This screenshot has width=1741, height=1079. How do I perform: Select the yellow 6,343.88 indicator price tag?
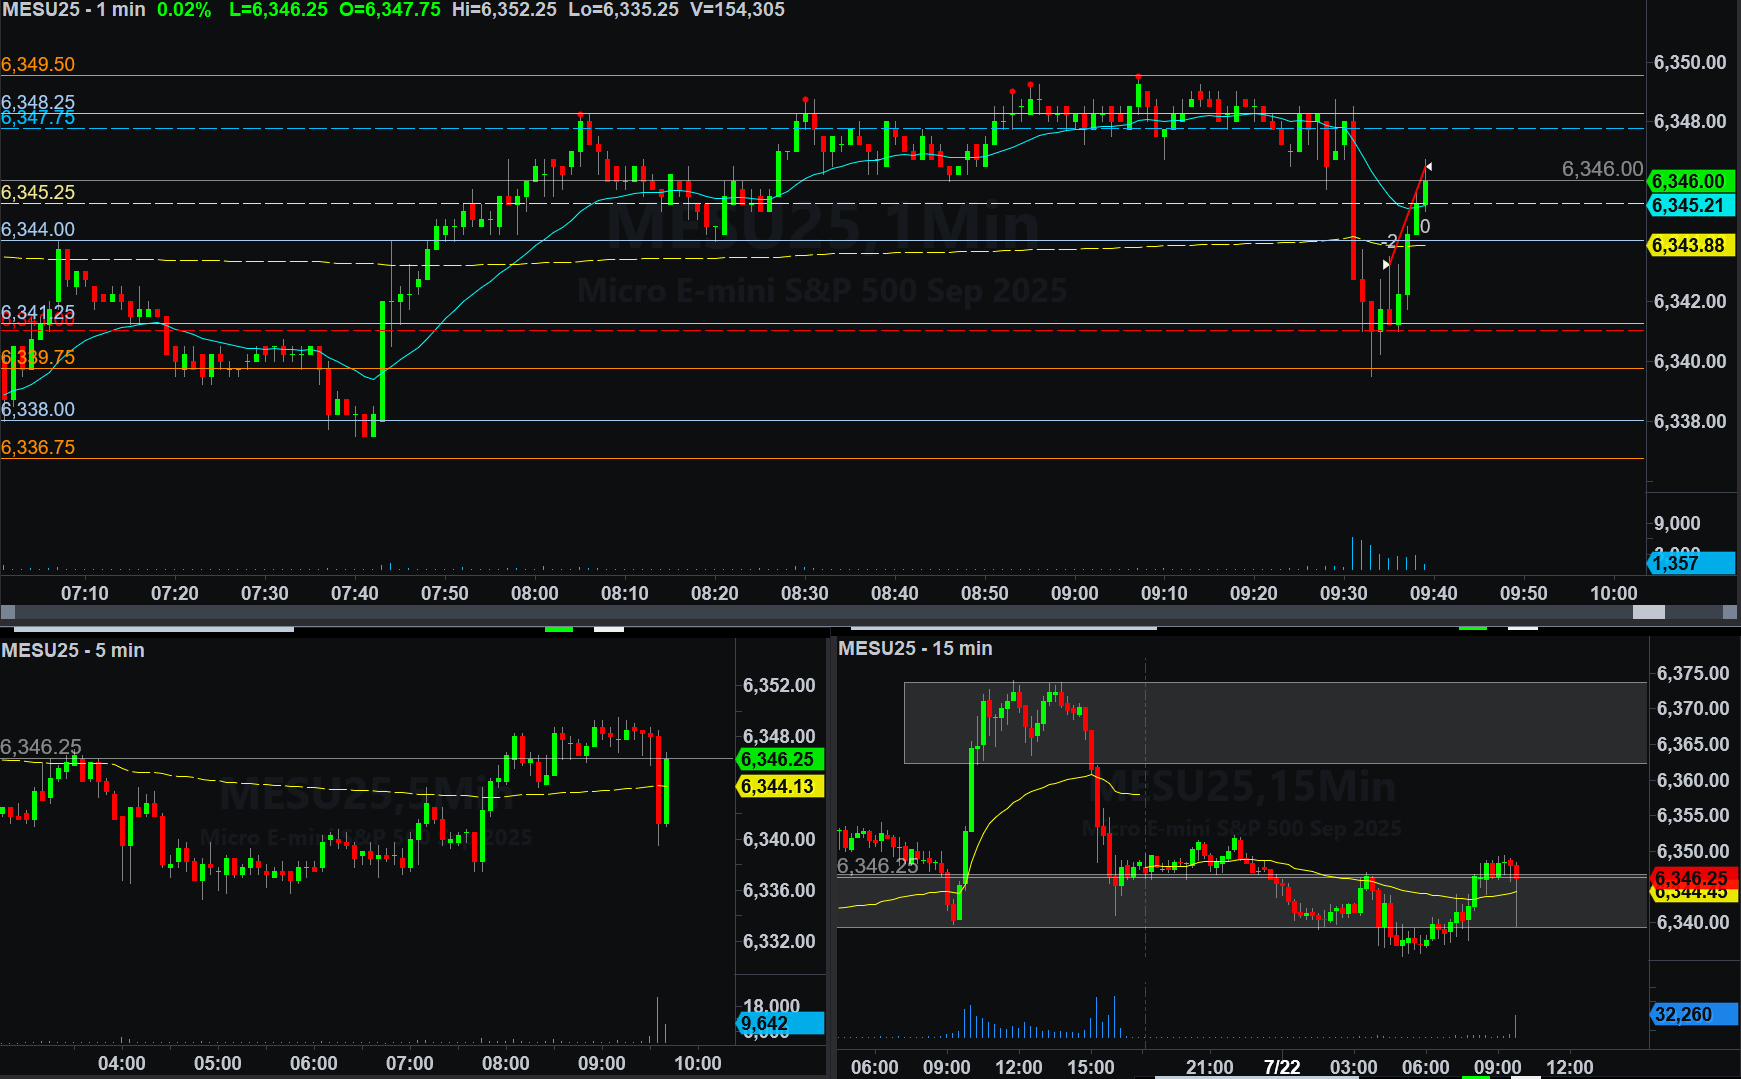(x=1689, y=245)
